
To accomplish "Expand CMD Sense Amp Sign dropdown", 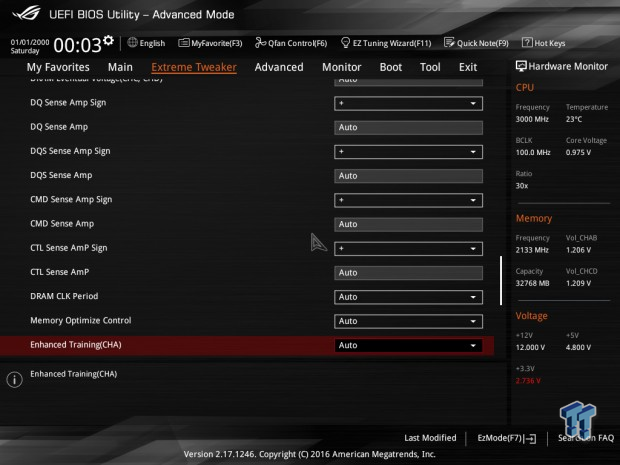I will (x=408, y=200).
